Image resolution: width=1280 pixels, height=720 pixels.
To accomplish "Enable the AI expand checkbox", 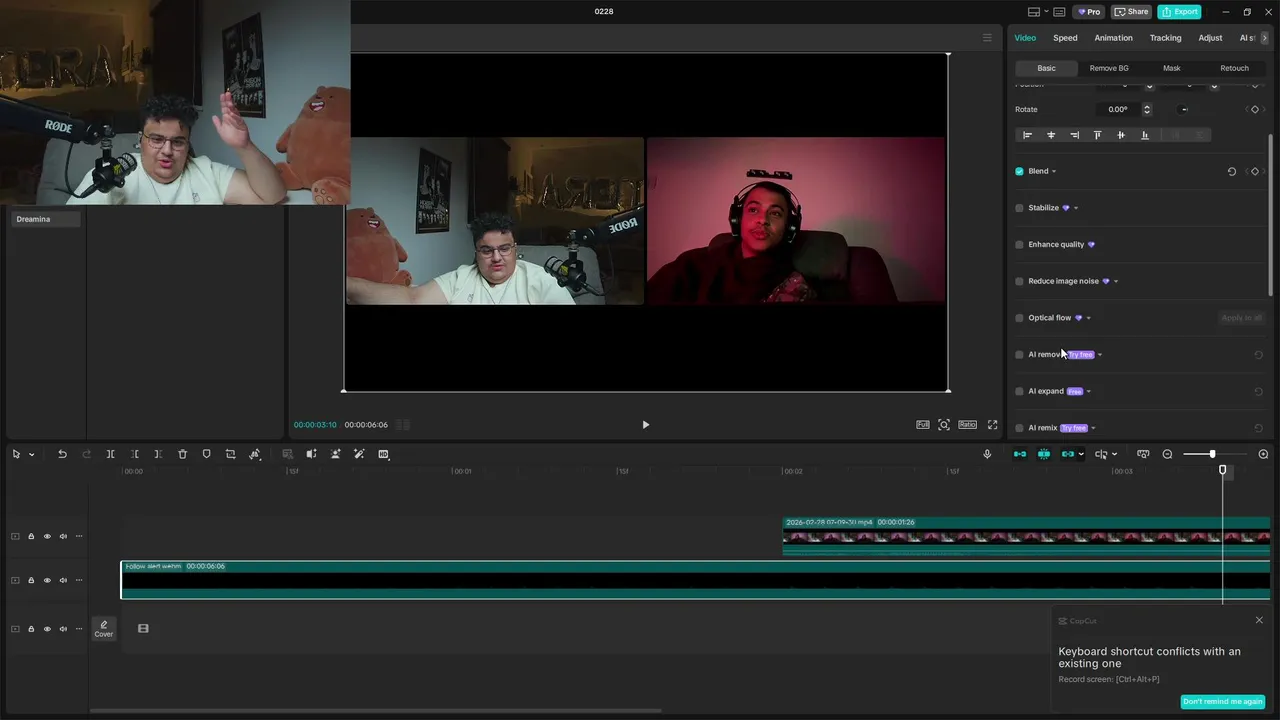I will click(x=1019, y=391).
